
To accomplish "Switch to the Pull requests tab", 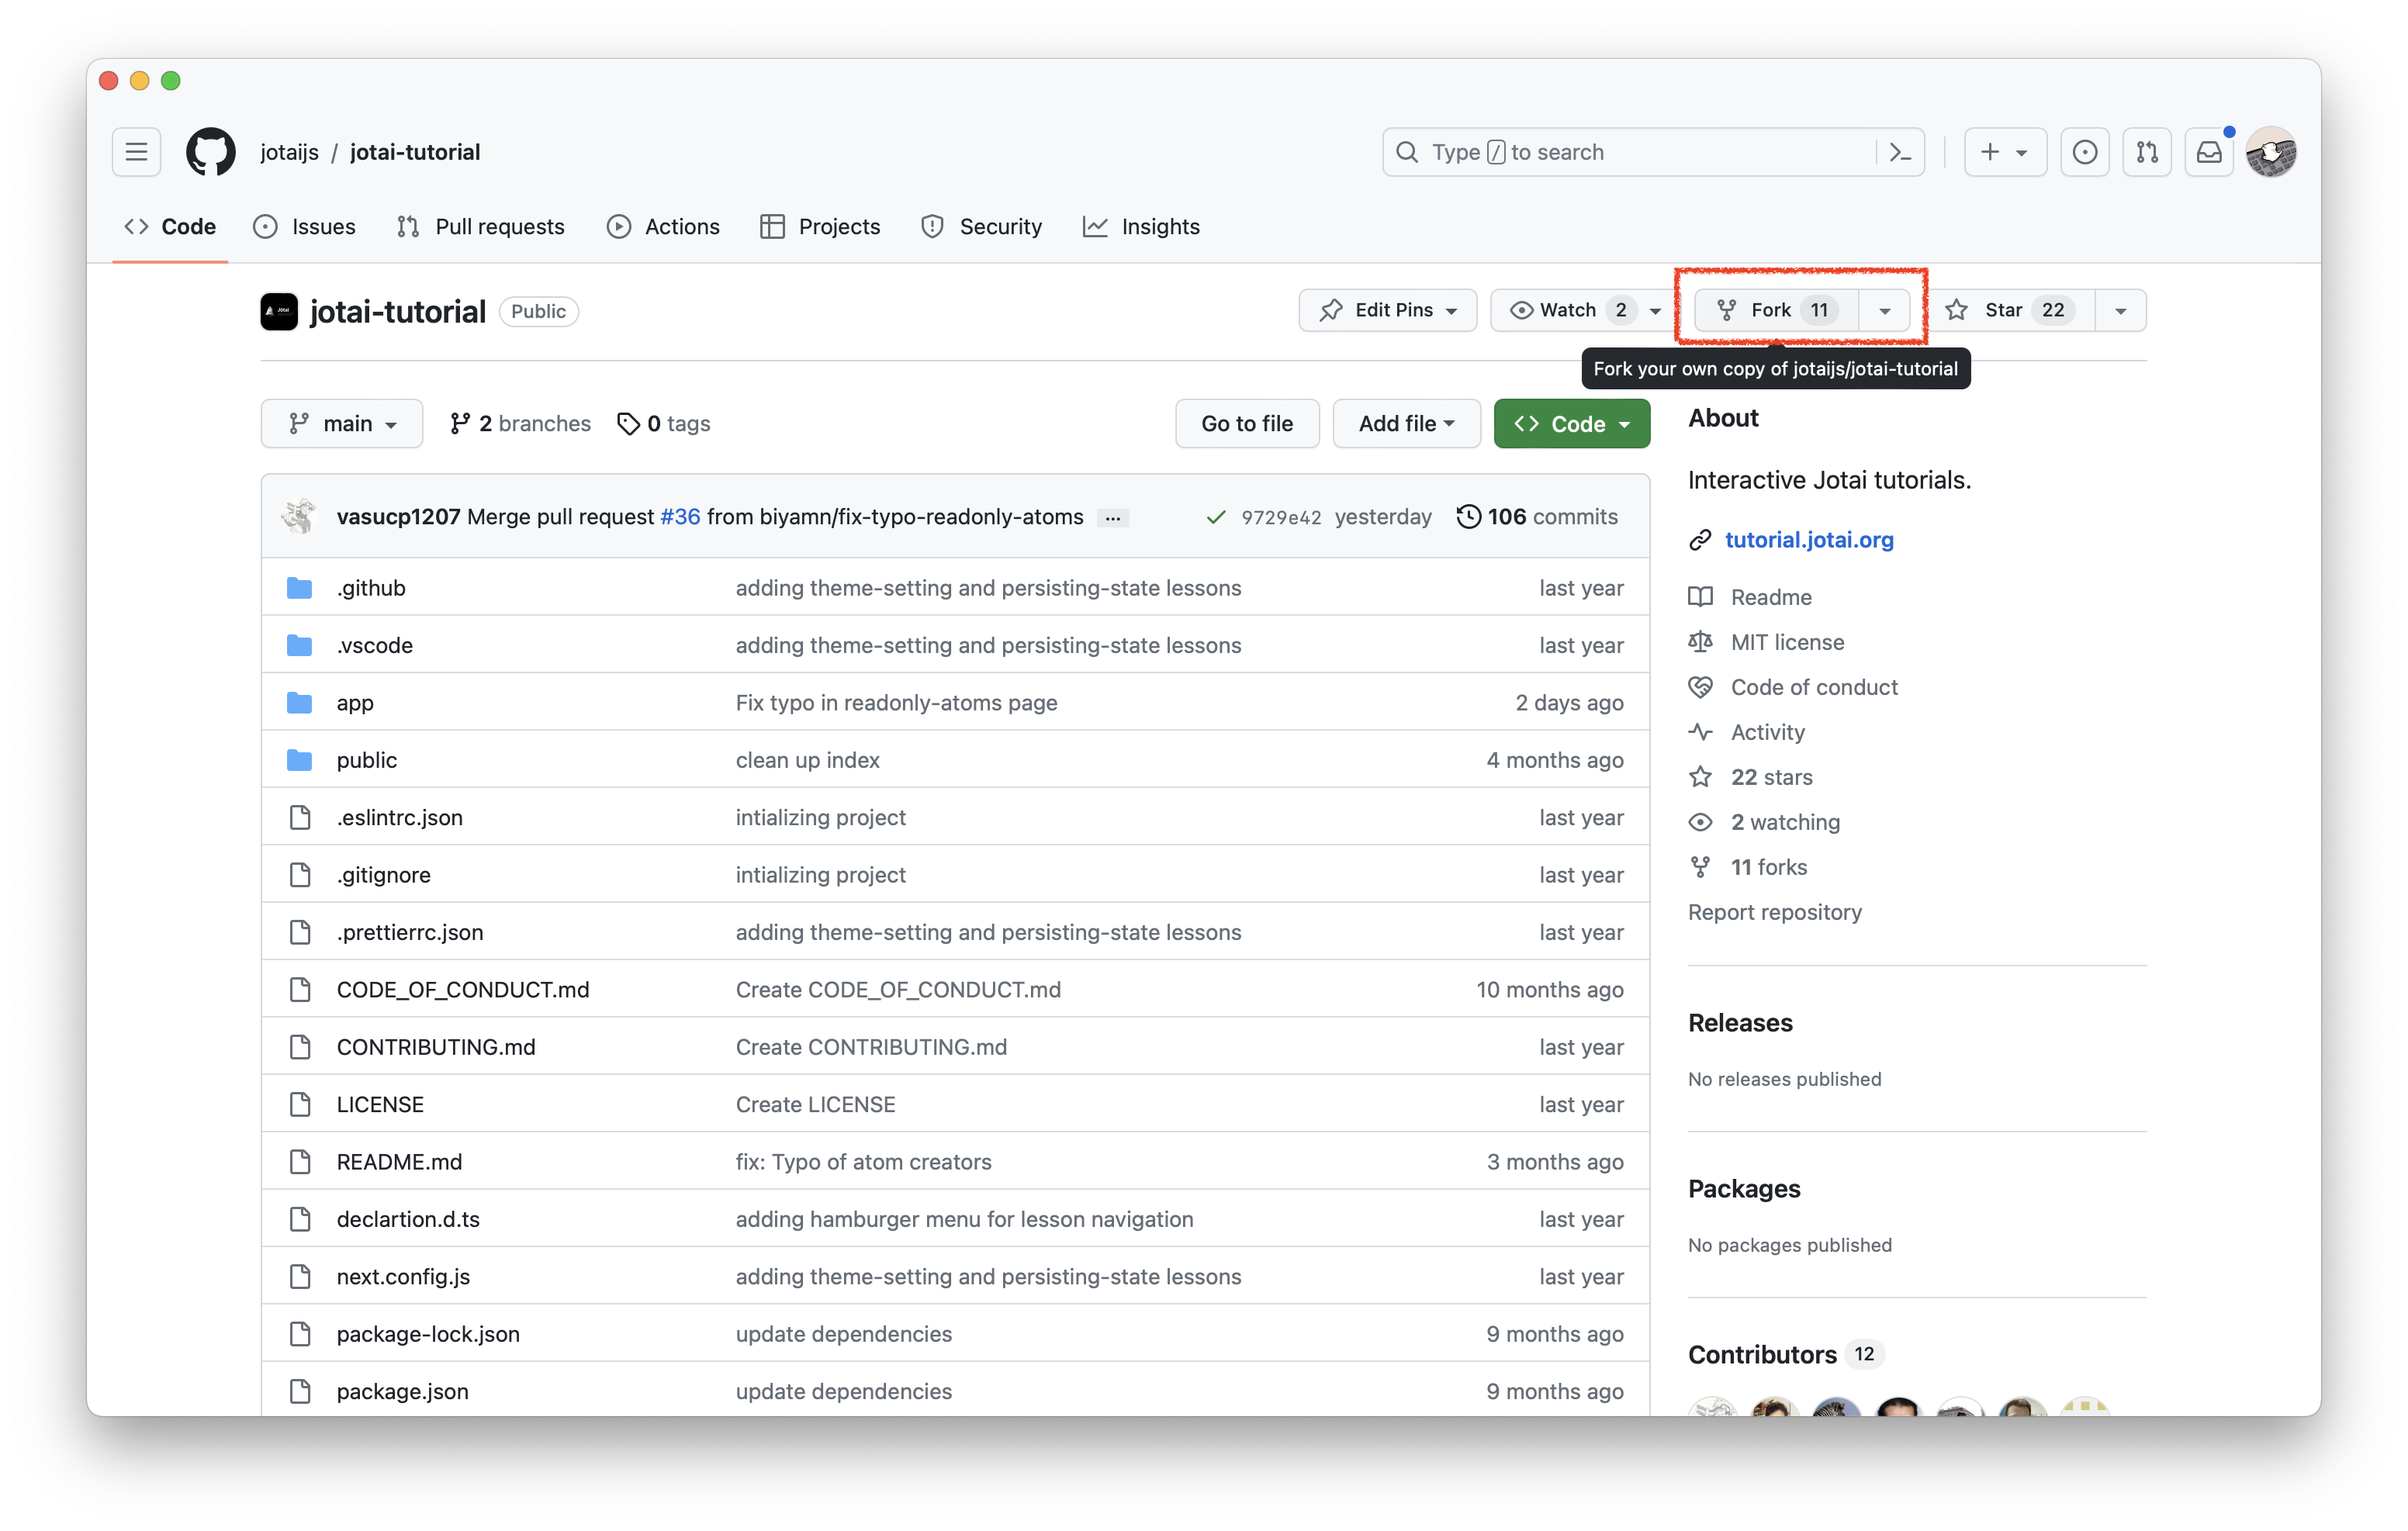I will pyautogui.click(x=480, y=227).
